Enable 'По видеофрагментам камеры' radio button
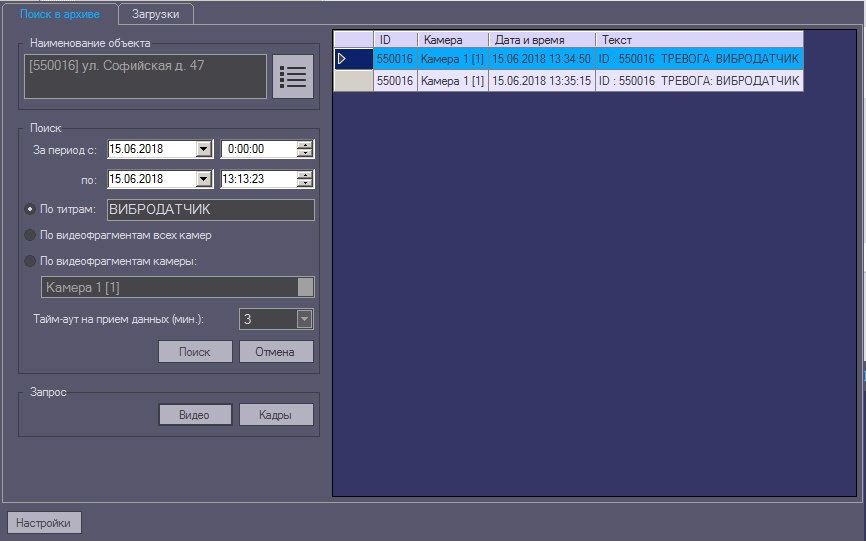 click(x=29, y=261)
